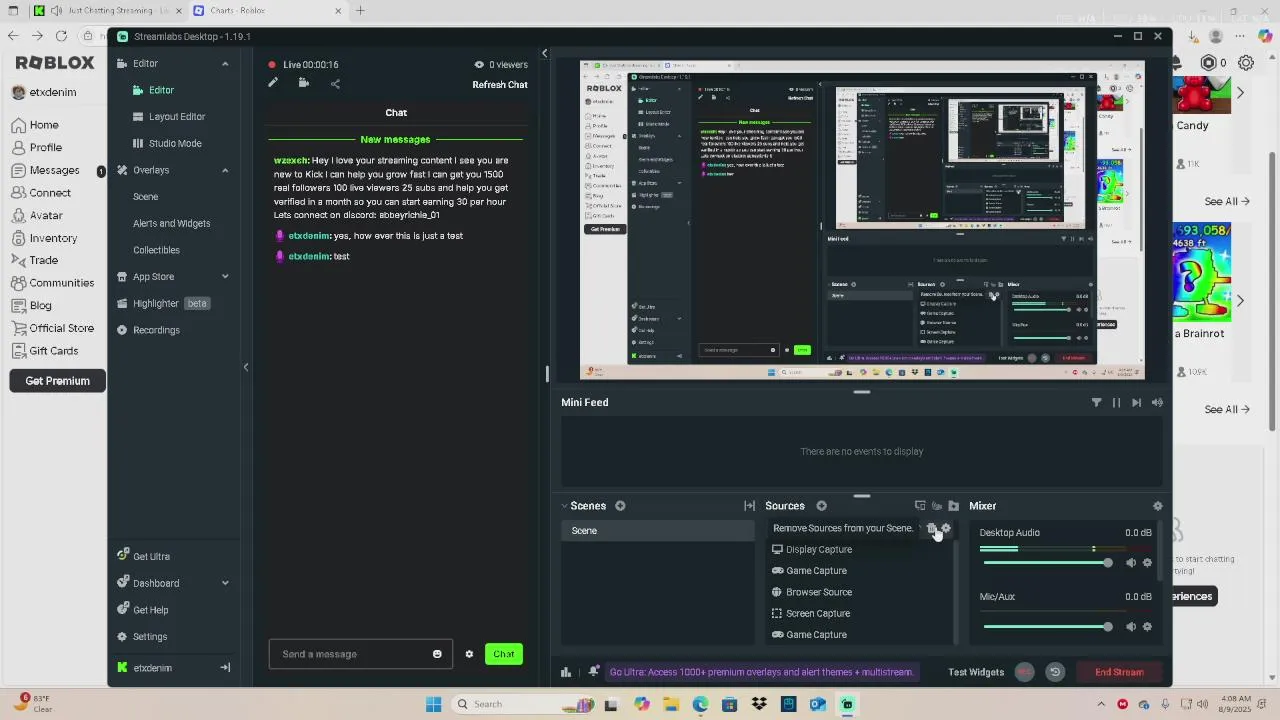Open Mic/Aux settings gear

1147,627
